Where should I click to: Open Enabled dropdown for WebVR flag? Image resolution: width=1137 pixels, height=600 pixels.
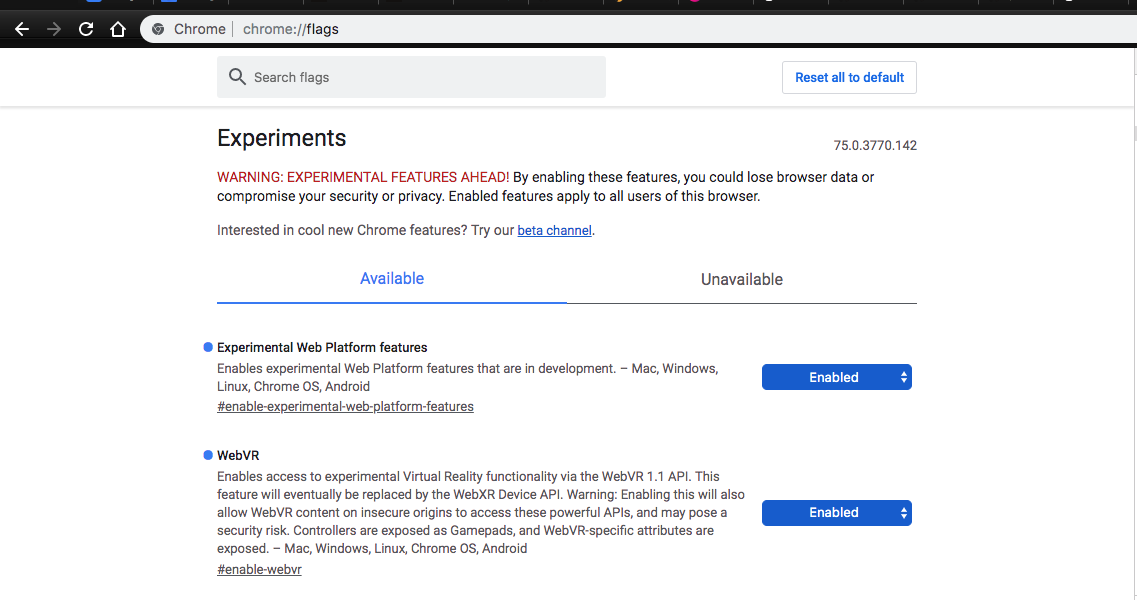point(837,513)
